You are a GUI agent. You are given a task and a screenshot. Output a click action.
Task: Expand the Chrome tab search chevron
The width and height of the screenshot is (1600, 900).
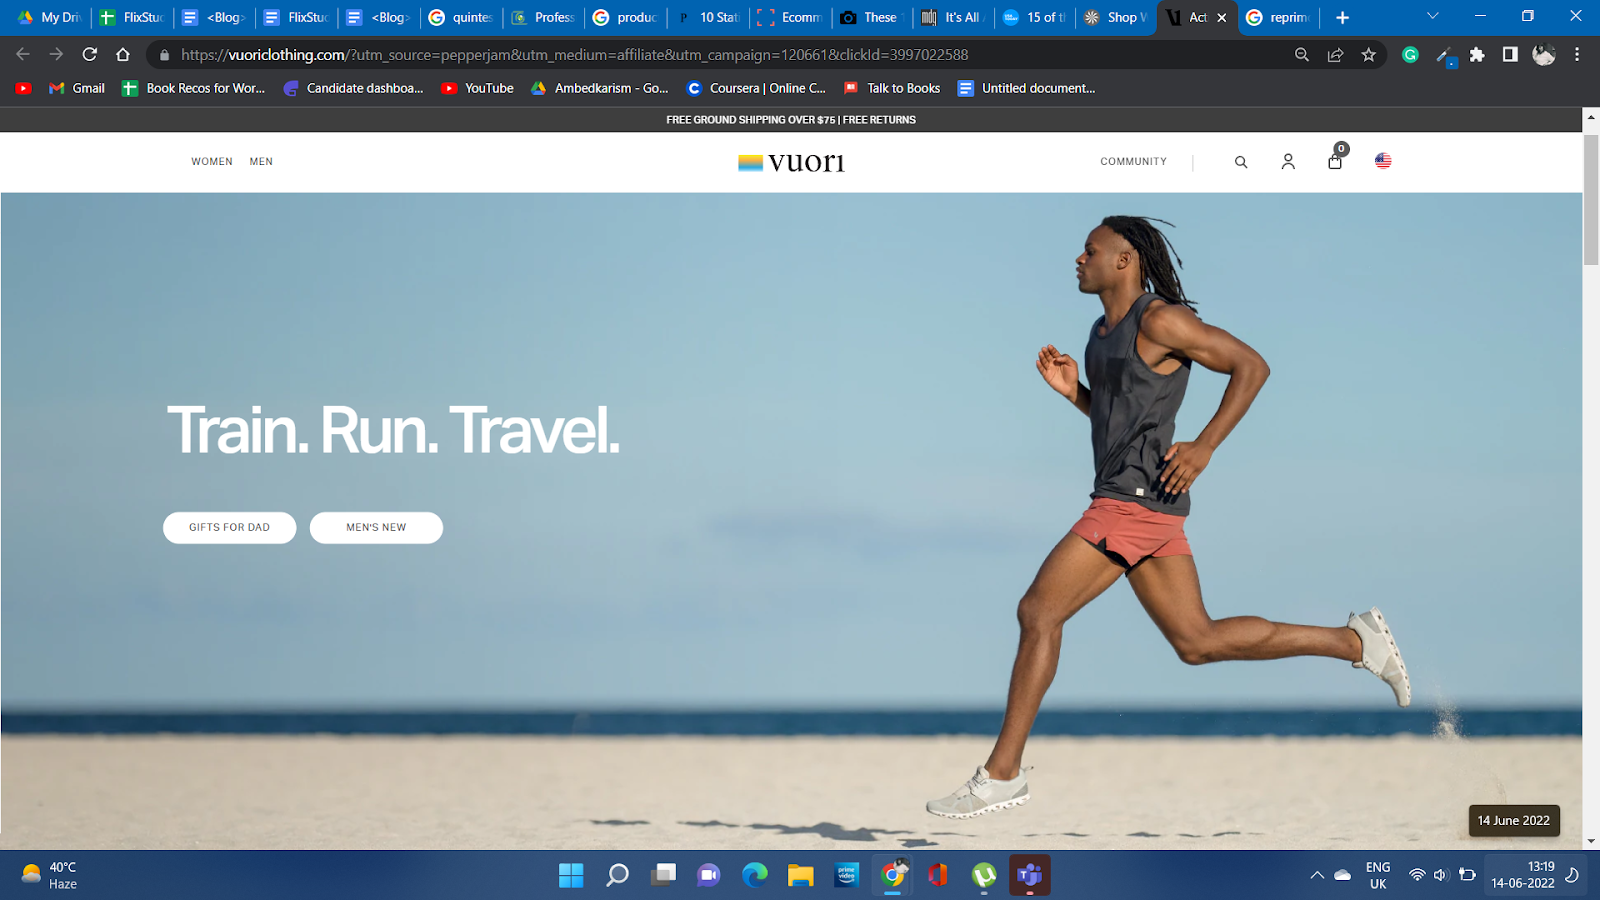click(1432, 16)
